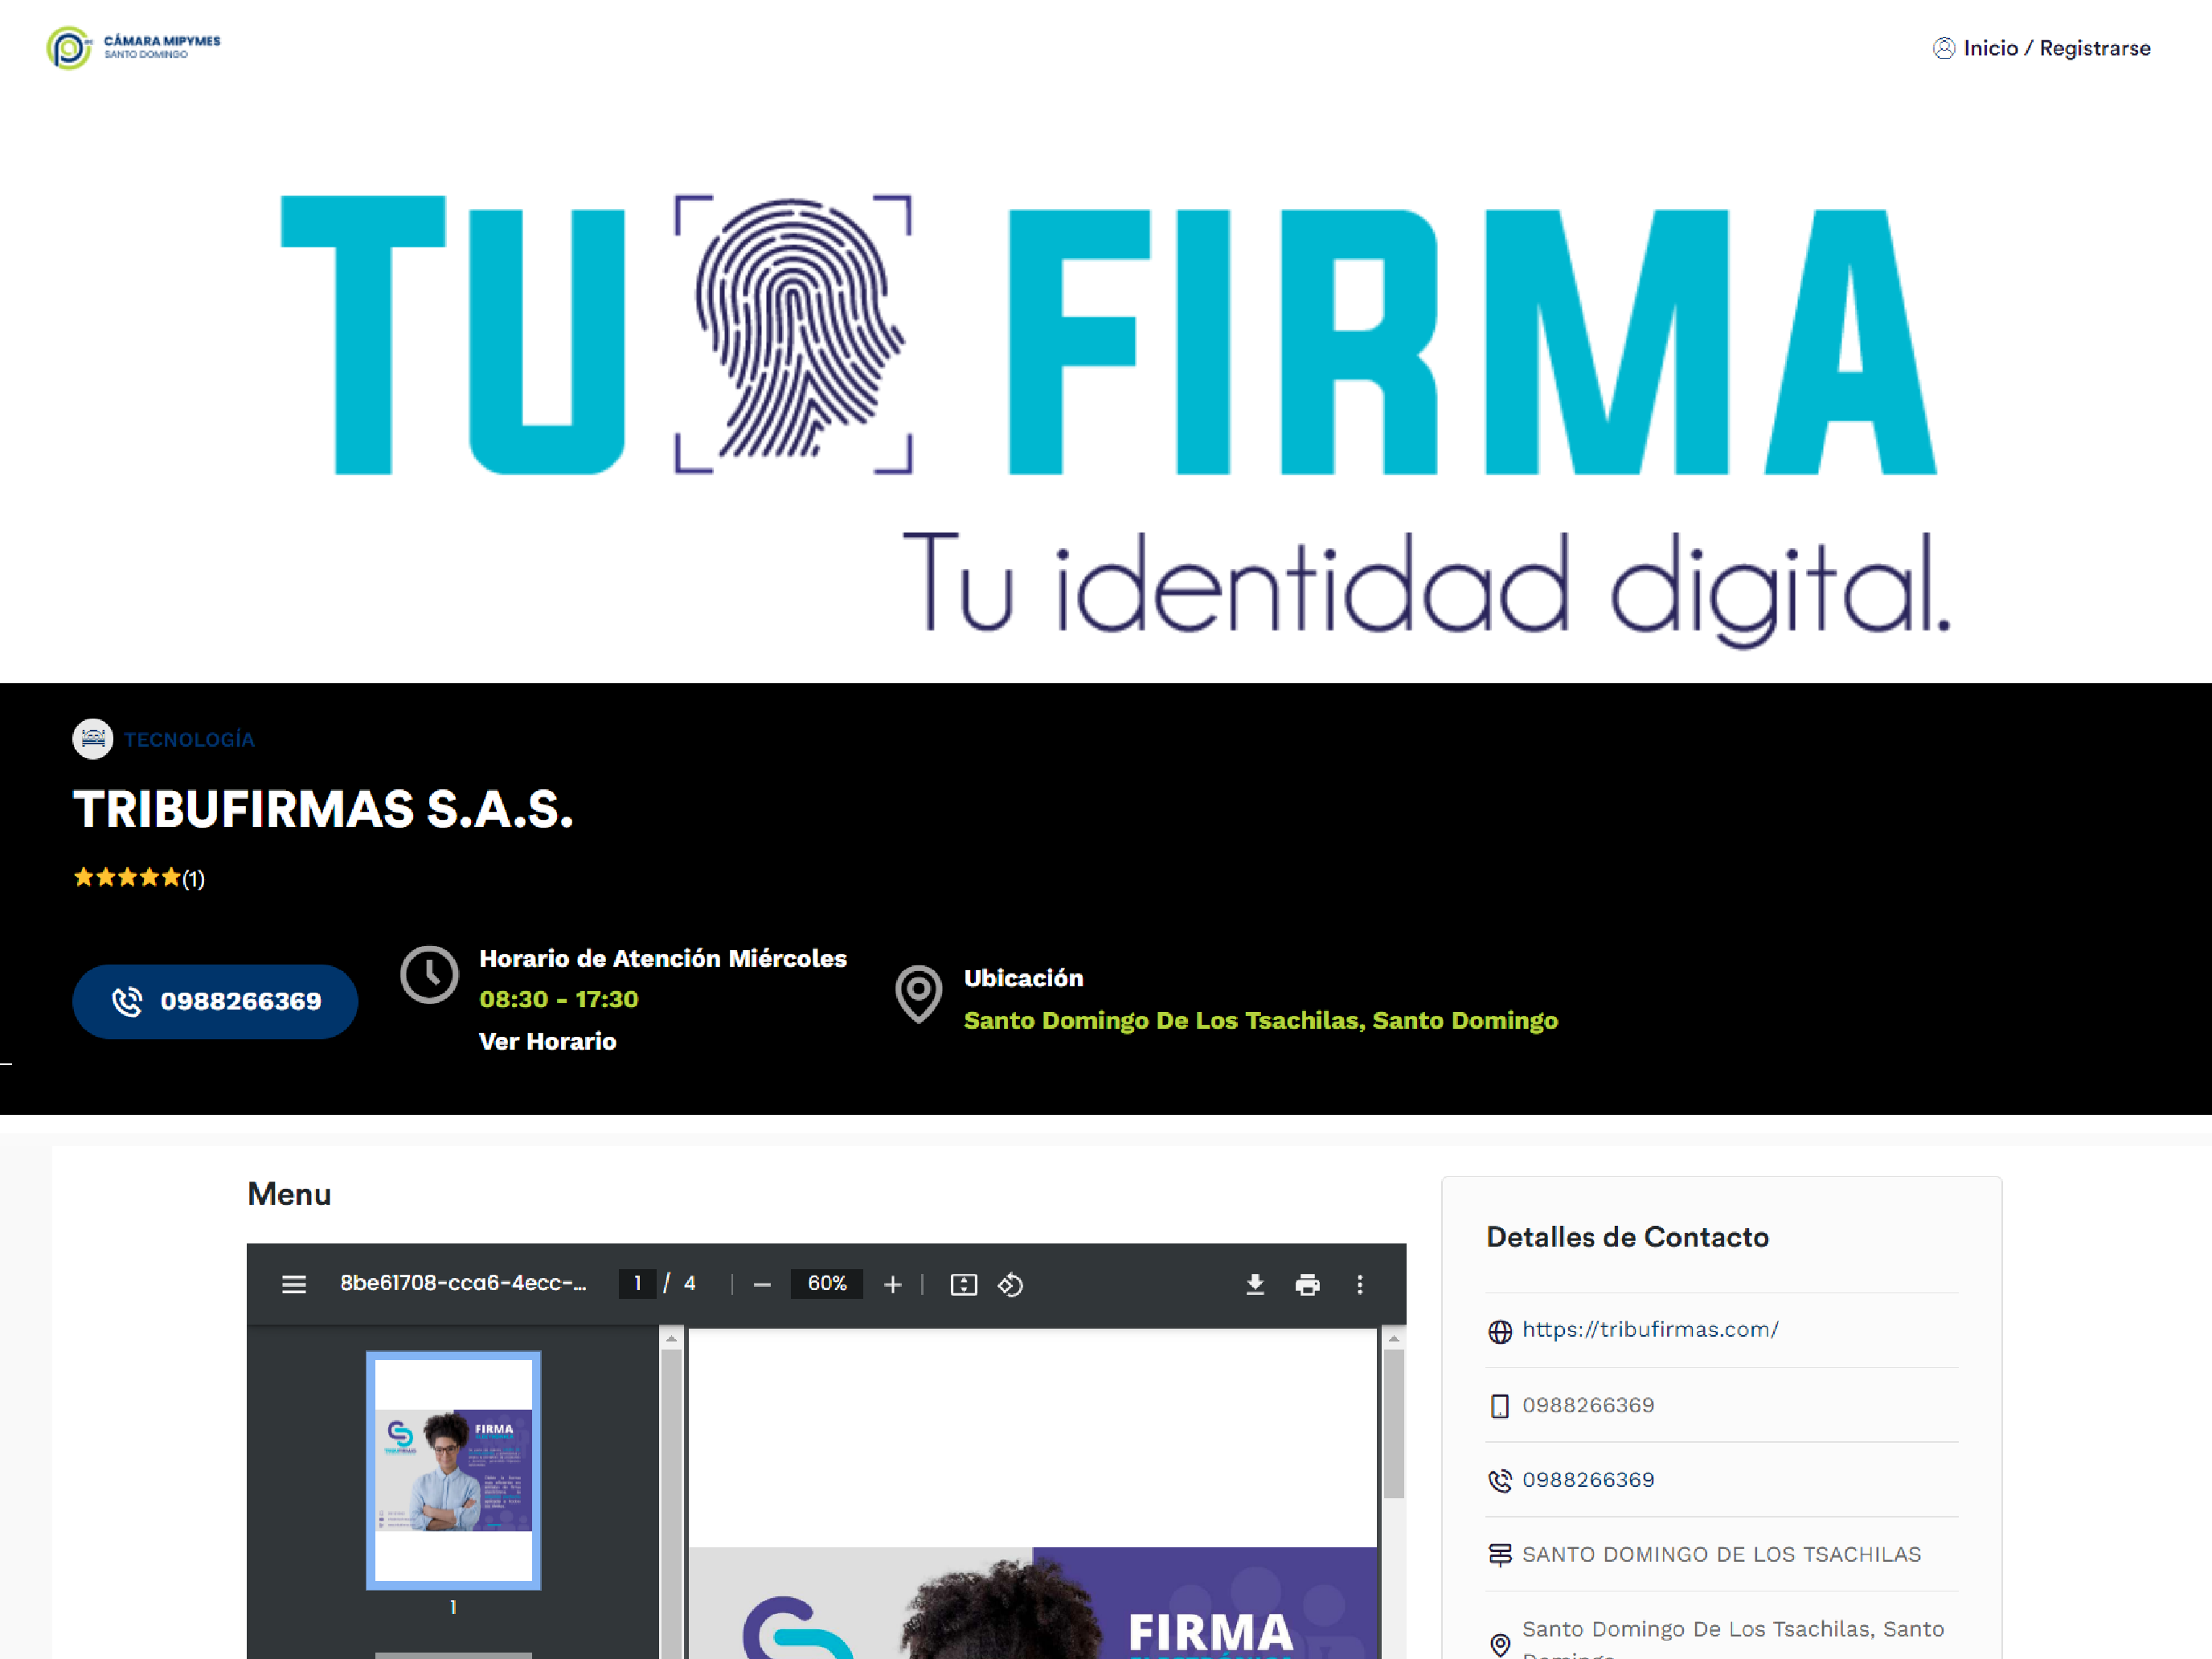Viewport: 2212px width, 1659px height.
Task: Open the Santo Domingo De Los Tsachilas location link
Action: pyautogui.click(x=1260, y=1020)
